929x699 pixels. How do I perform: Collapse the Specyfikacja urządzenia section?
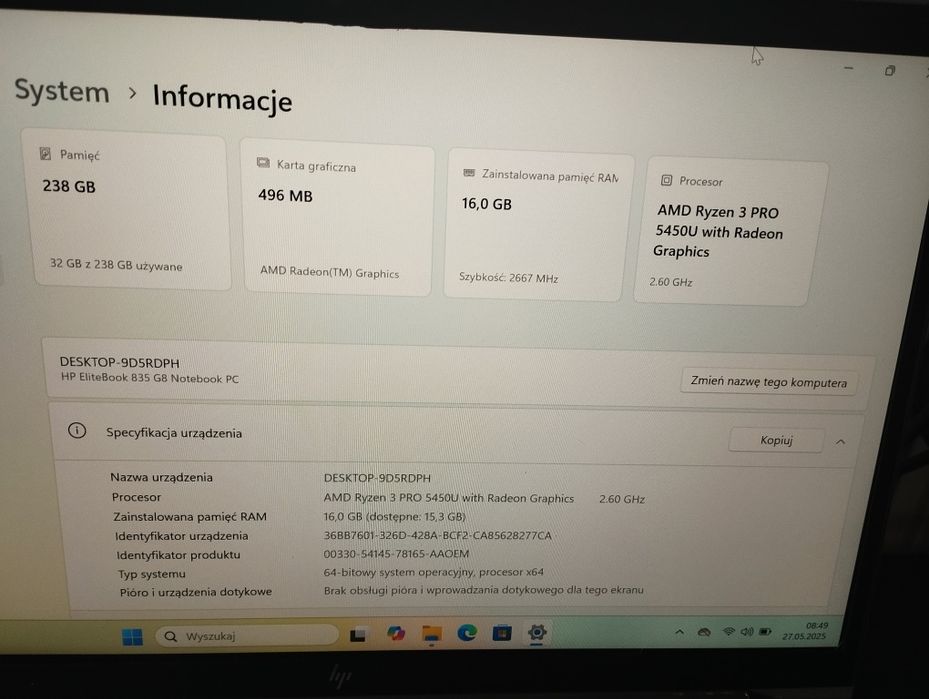click(841, 442)
